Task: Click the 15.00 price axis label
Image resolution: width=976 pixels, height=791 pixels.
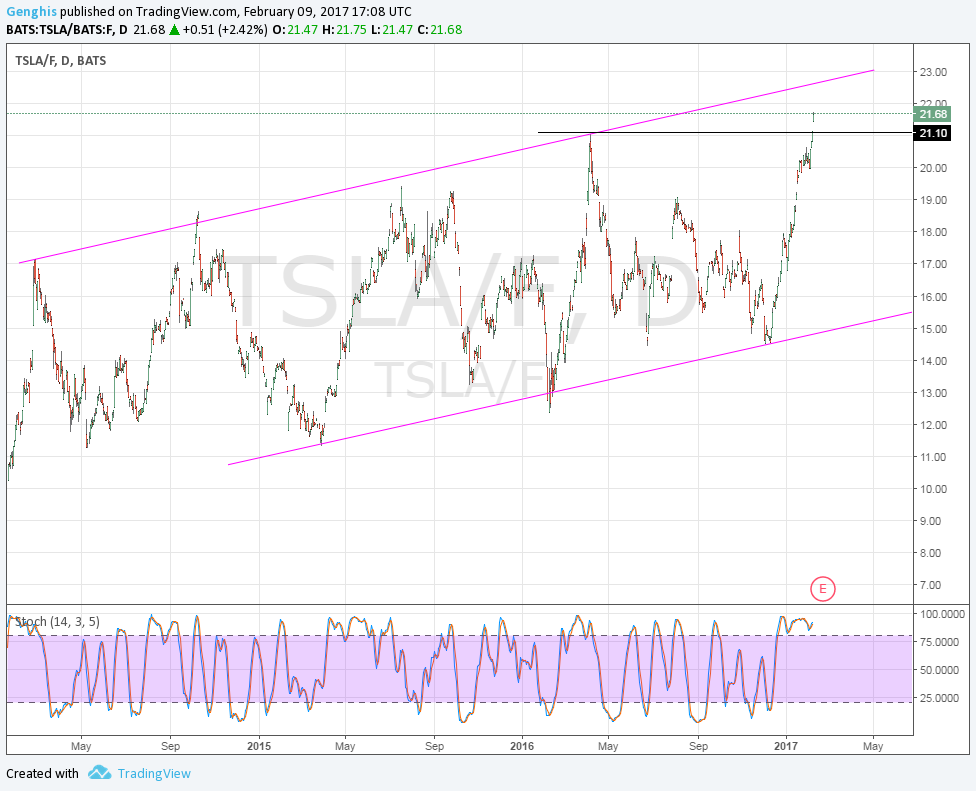Action: click(x=933, y=329)
